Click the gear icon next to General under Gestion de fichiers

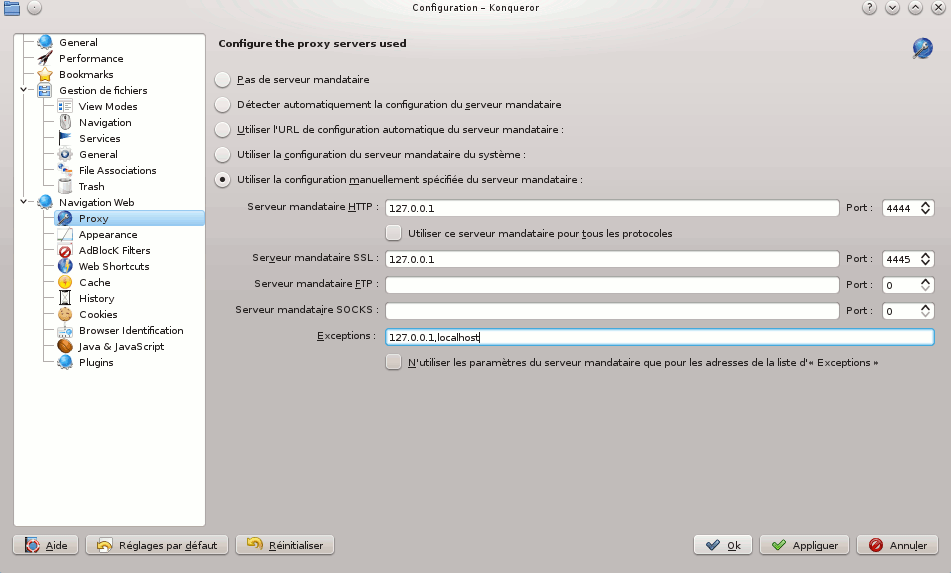65,155
